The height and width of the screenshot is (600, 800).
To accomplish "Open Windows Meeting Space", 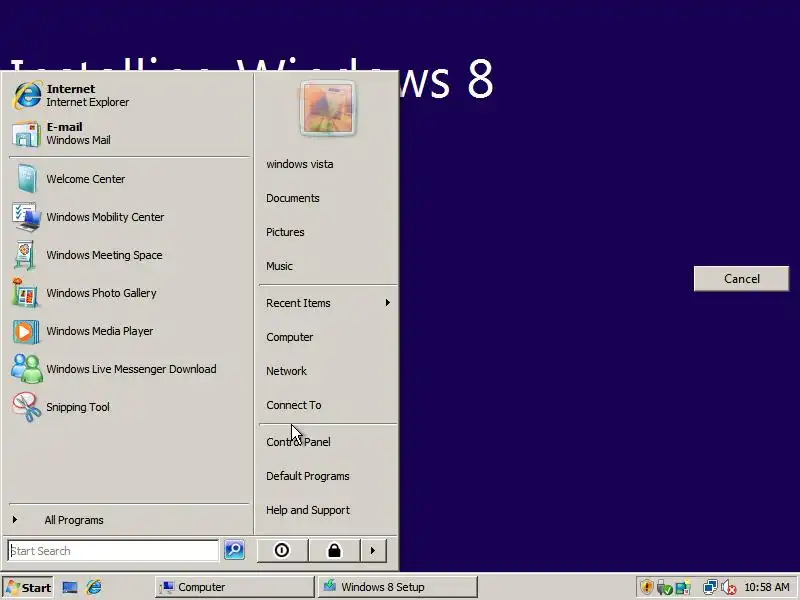I will (130, 255).
